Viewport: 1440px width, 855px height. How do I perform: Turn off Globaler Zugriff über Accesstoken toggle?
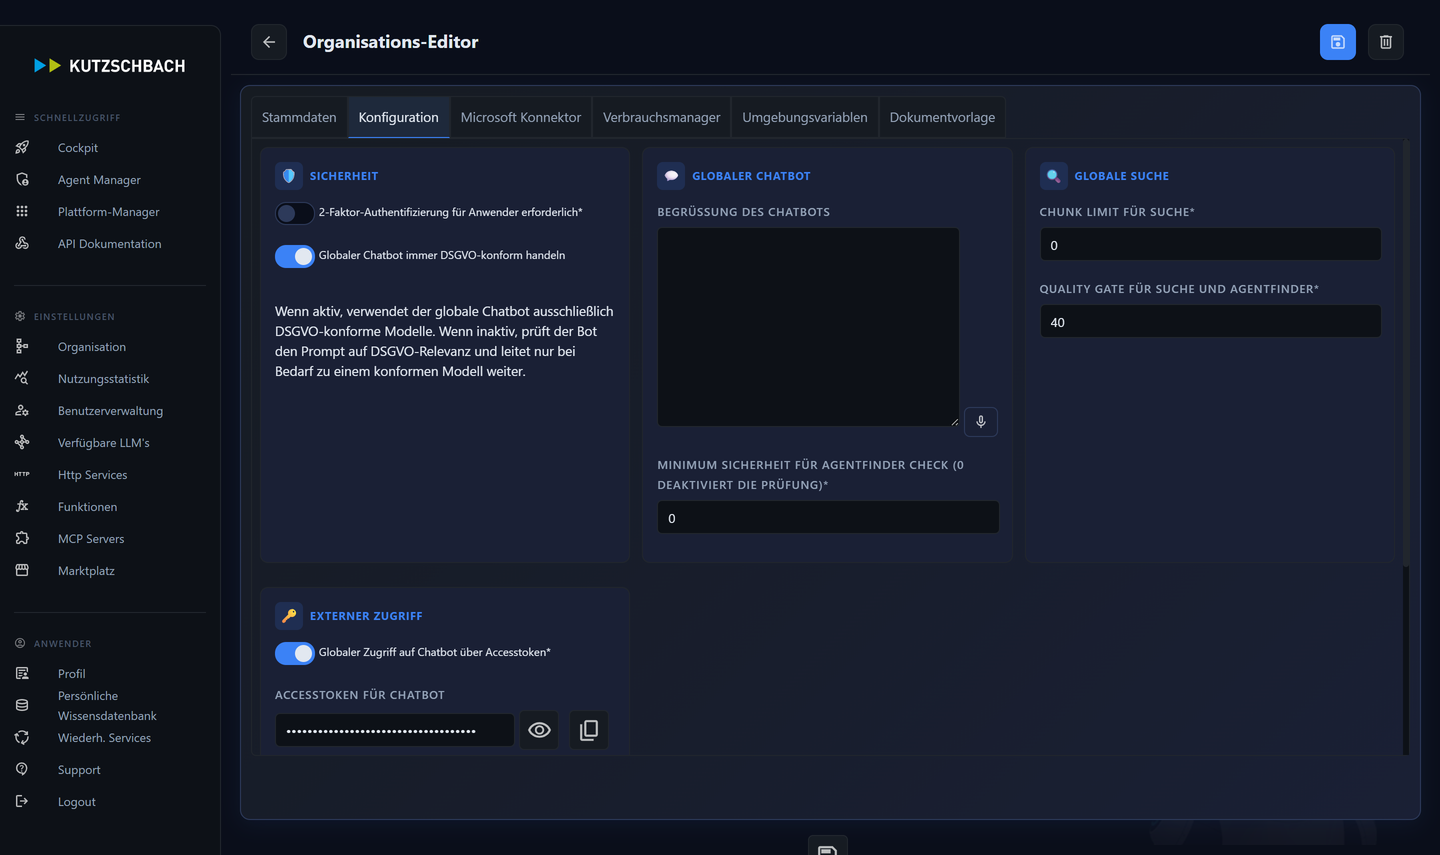pyautogui.click(x=295, y=653)
